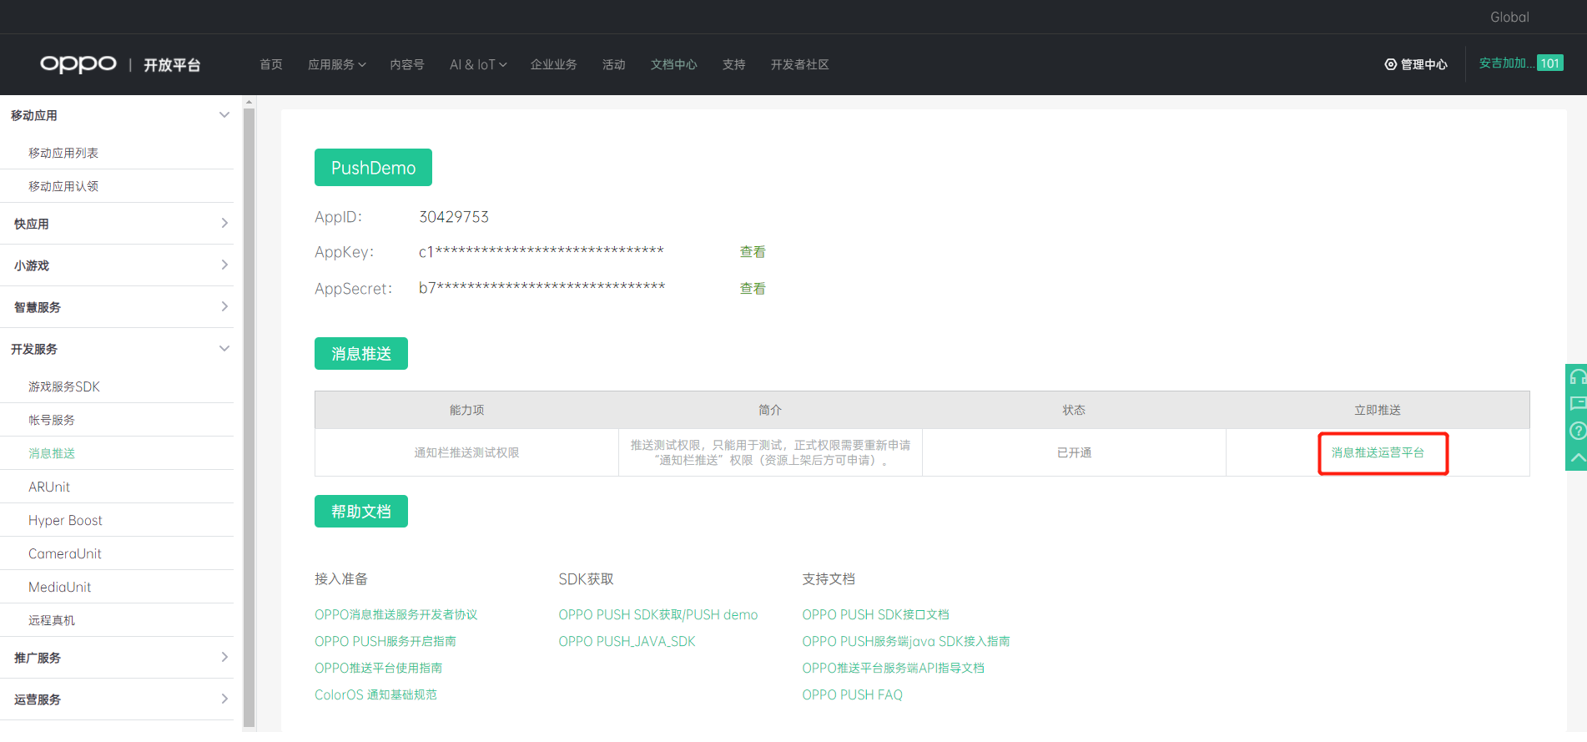1587x742 pixels.
Task: Collapse the 移动应用 sidebar section
Action: [224, 115]
